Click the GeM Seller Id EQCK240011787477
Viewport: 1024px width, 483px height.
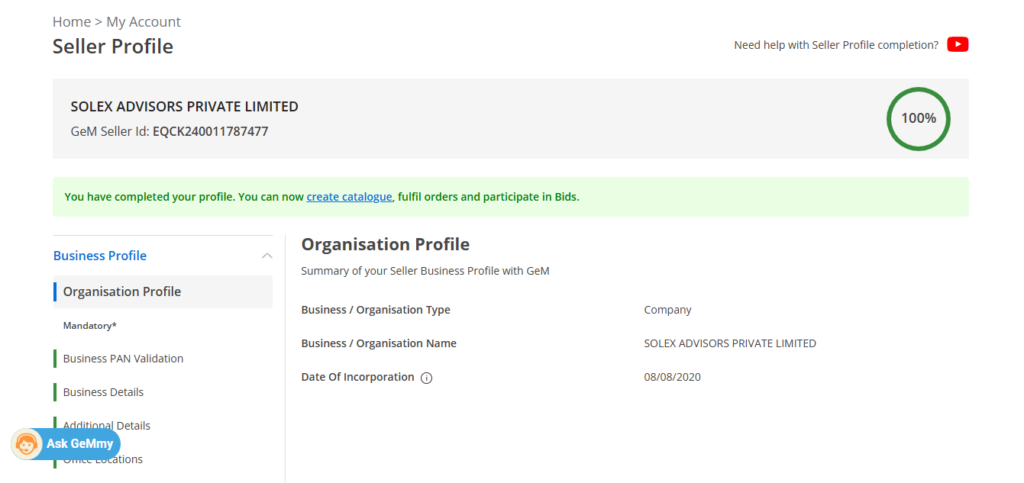tap(210, 131)
